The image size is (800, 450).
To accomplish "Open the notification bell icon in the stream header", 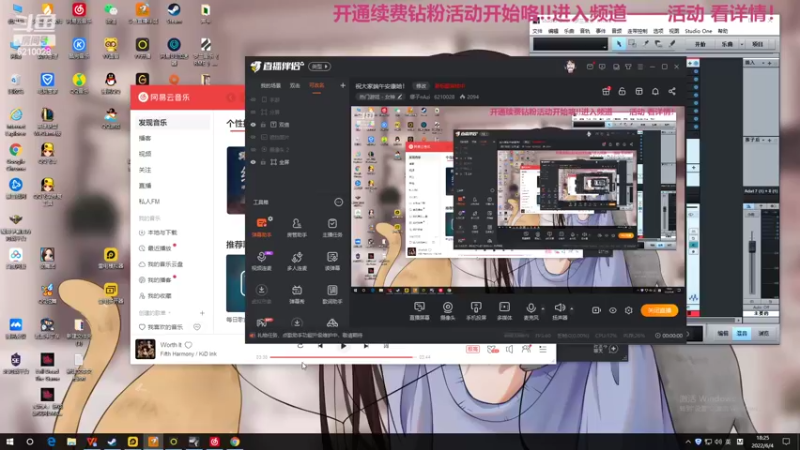I will tap(655, 91).
